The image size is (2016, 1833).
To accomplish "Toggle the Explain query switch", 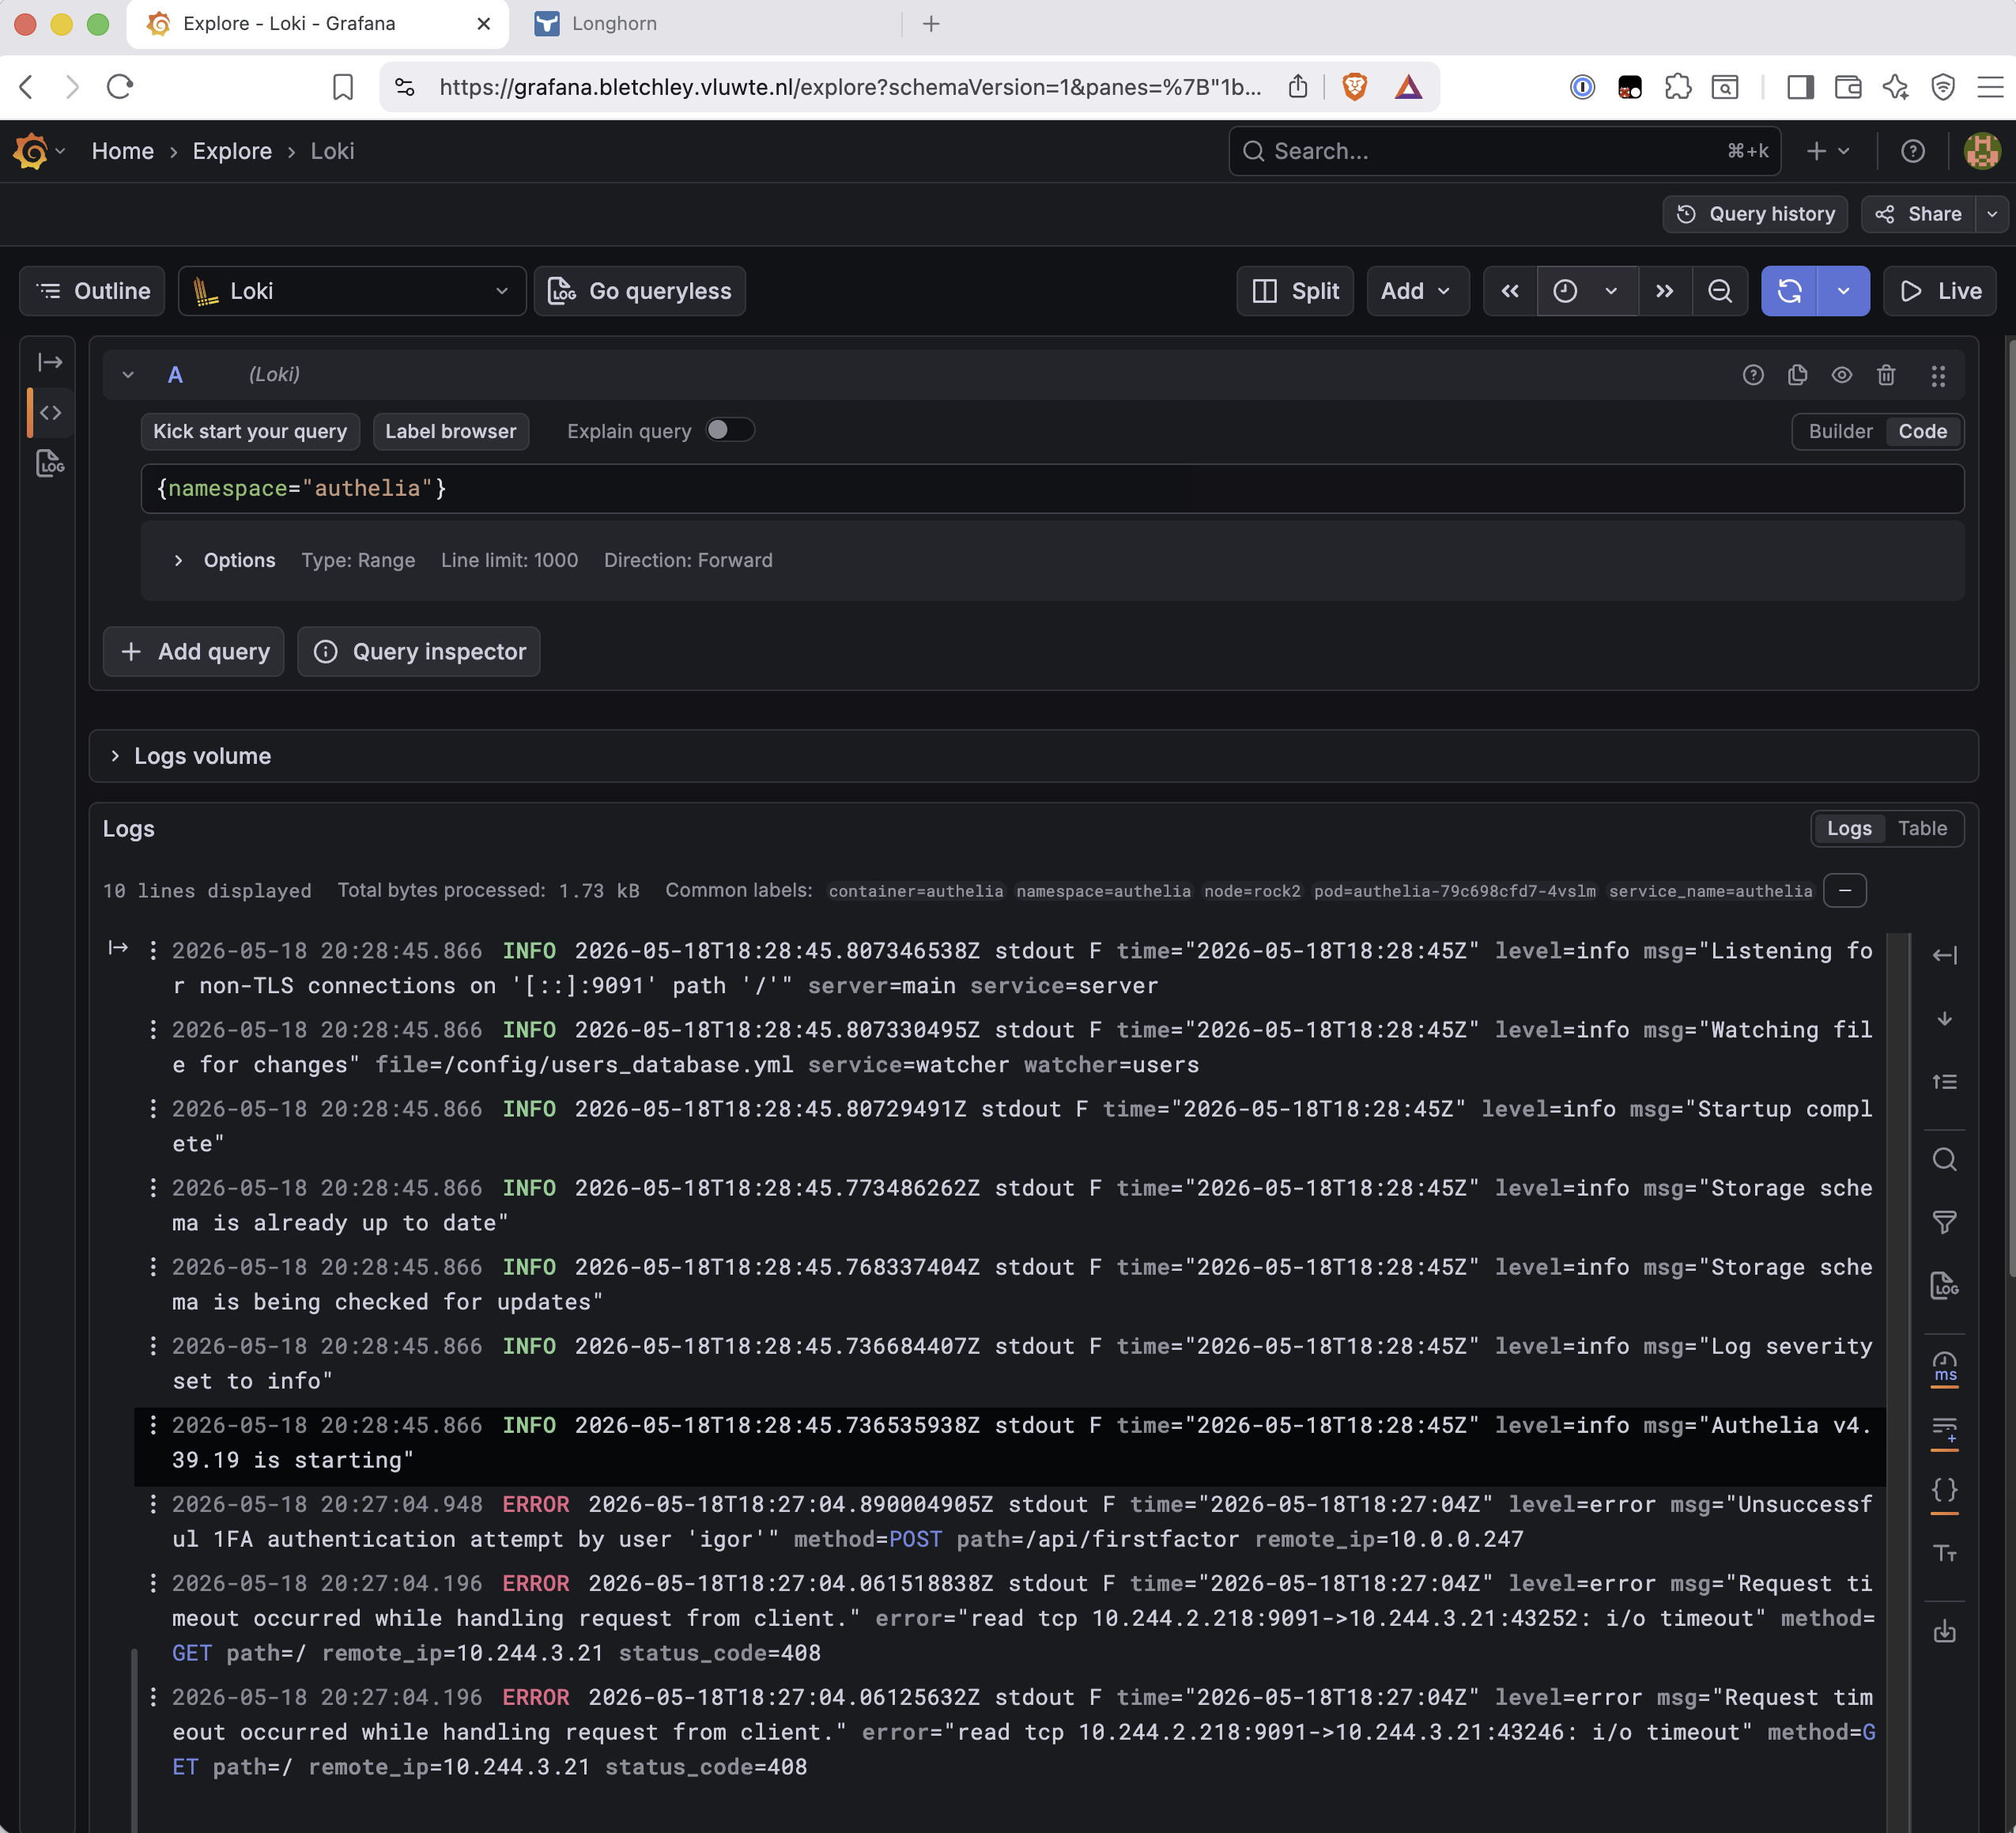I will click(729, 430).
